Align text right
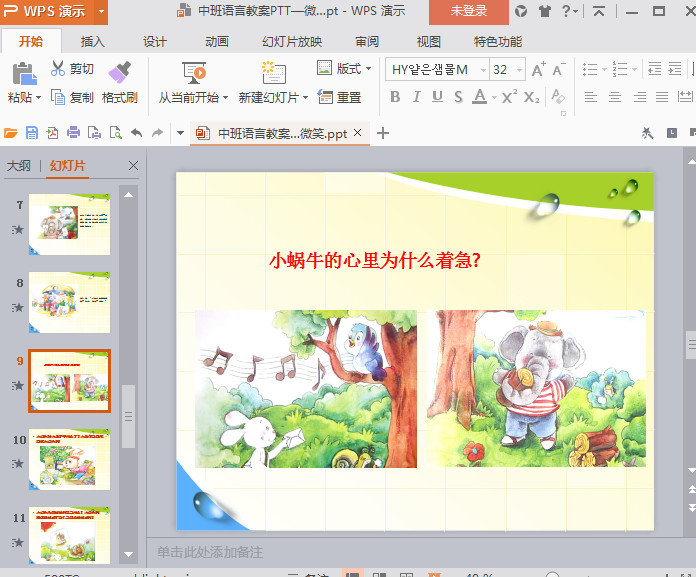The image size is (696, 577). tap(639, 96)
